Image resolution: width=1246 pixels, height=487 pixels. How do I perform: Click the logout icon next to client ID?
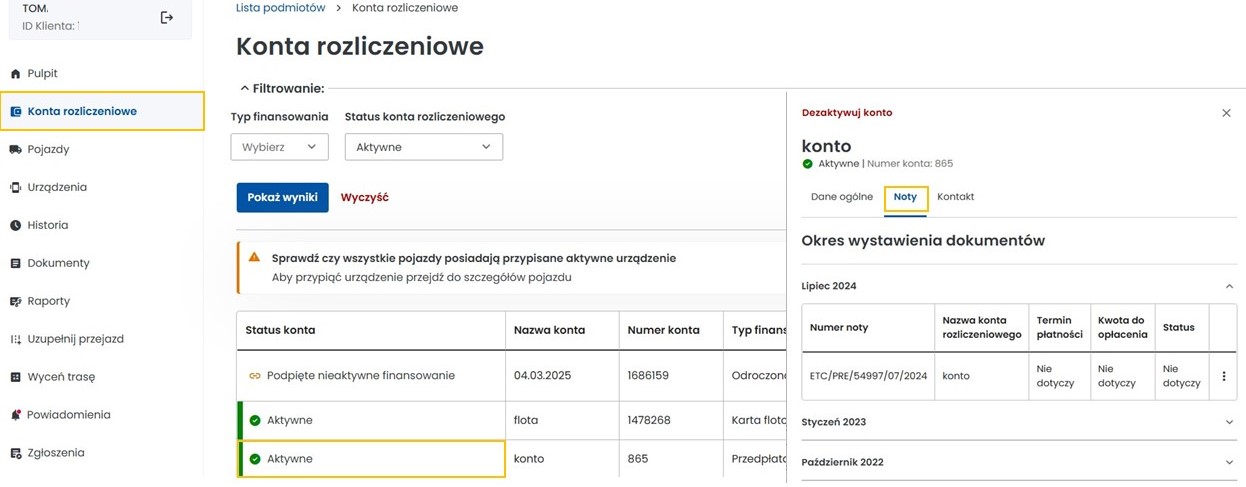coord(167,17)
